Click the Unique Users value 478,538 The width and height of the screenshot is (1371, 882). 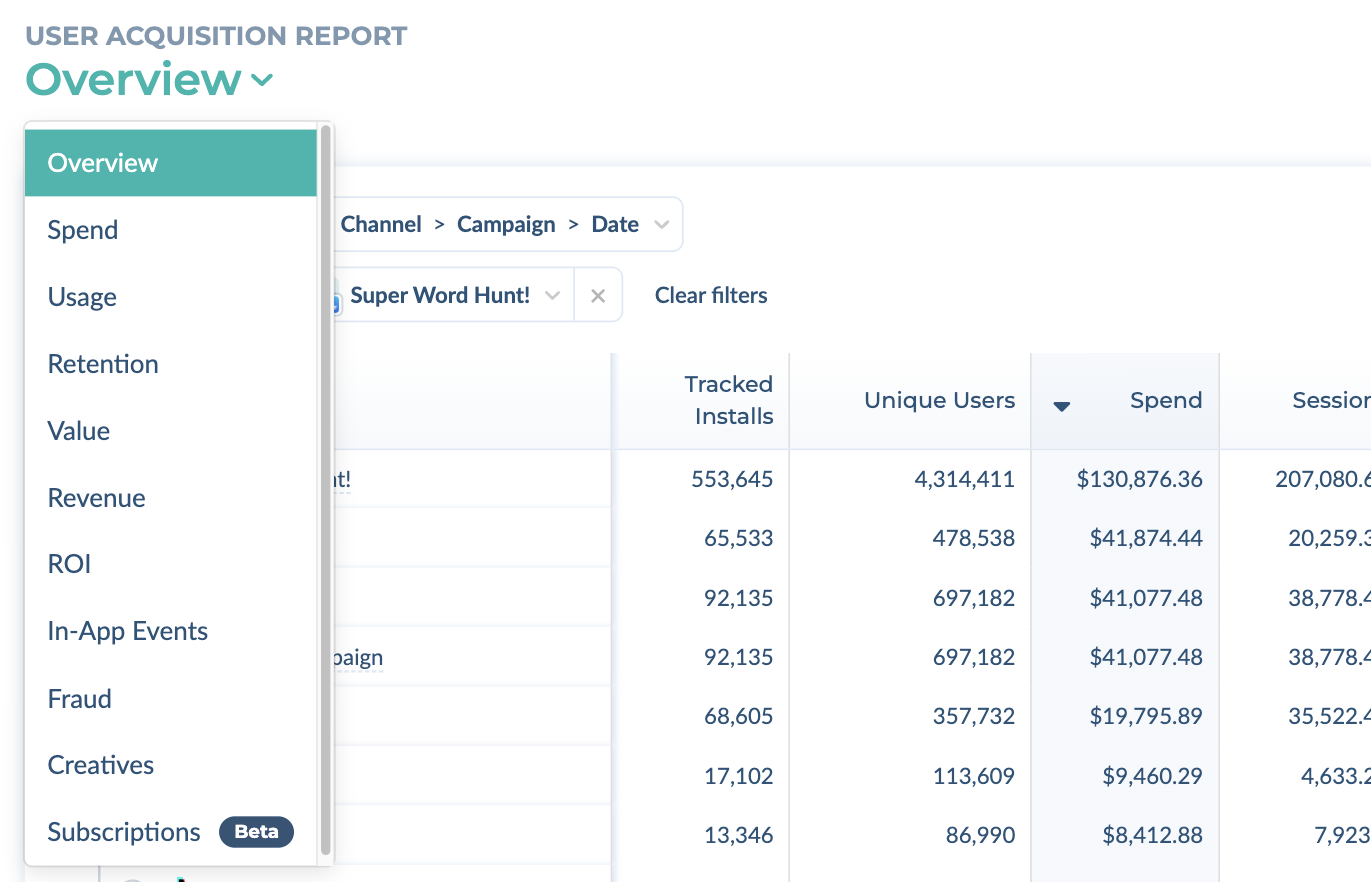click(x=973, y=539)
